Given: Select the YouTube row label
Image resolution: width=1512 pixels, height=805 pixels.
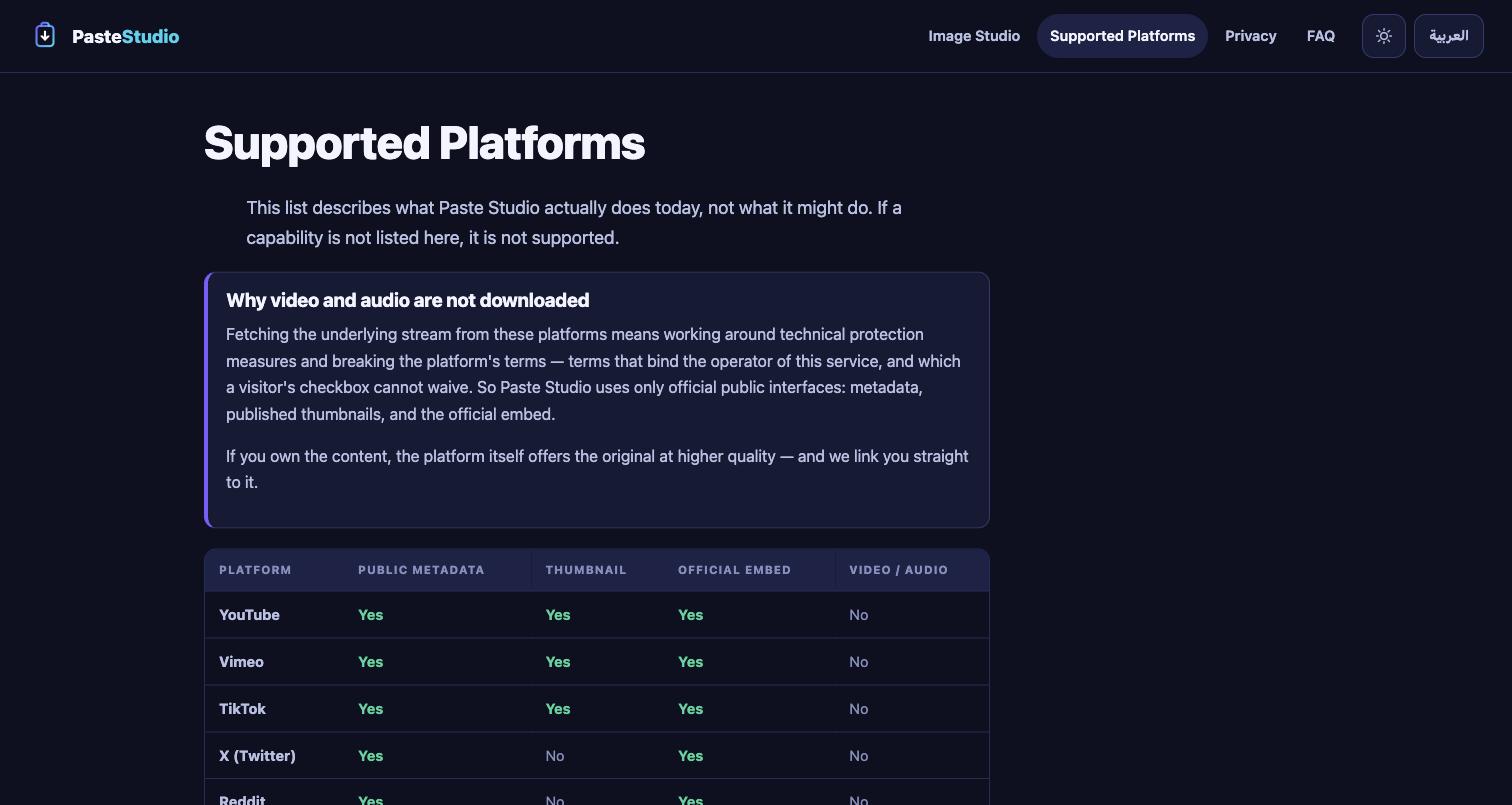Looking at the screenshot, I should [x=249, y=615].
